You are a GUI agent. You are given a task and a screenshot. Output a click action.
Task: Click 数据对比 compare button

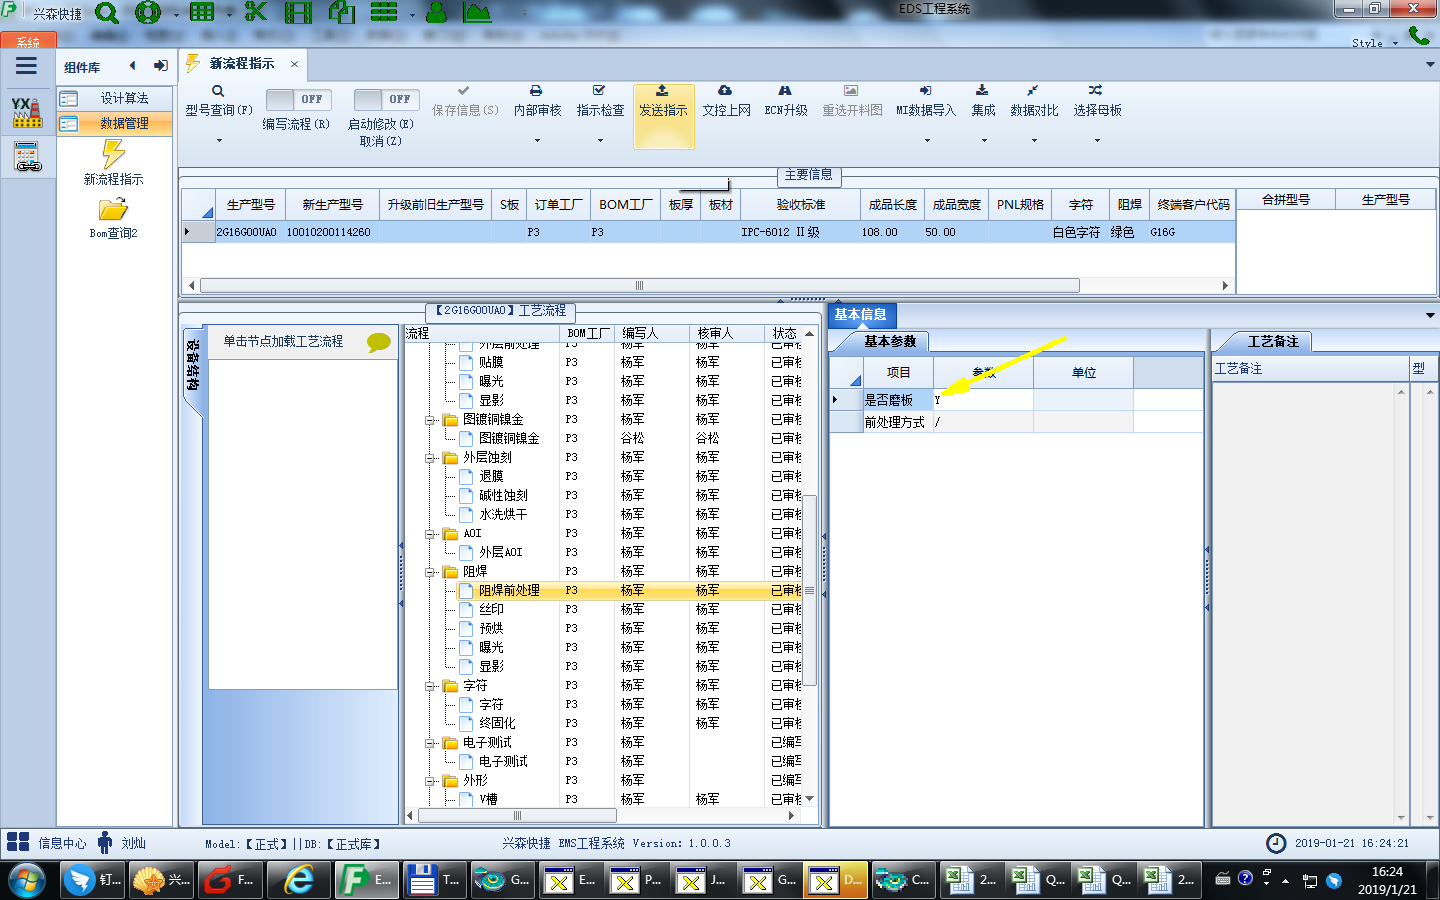[x=1034, y=100]
